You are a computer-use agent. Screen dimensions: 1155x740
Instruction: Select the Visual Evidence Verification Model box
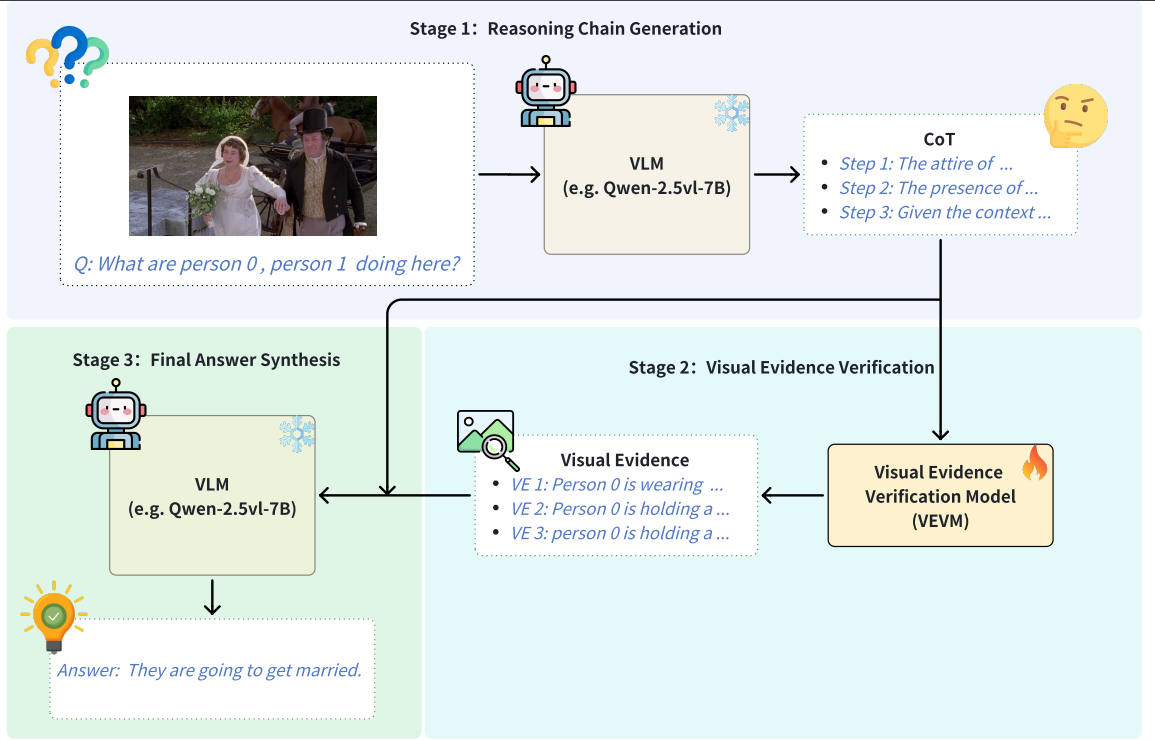(940, 495)
